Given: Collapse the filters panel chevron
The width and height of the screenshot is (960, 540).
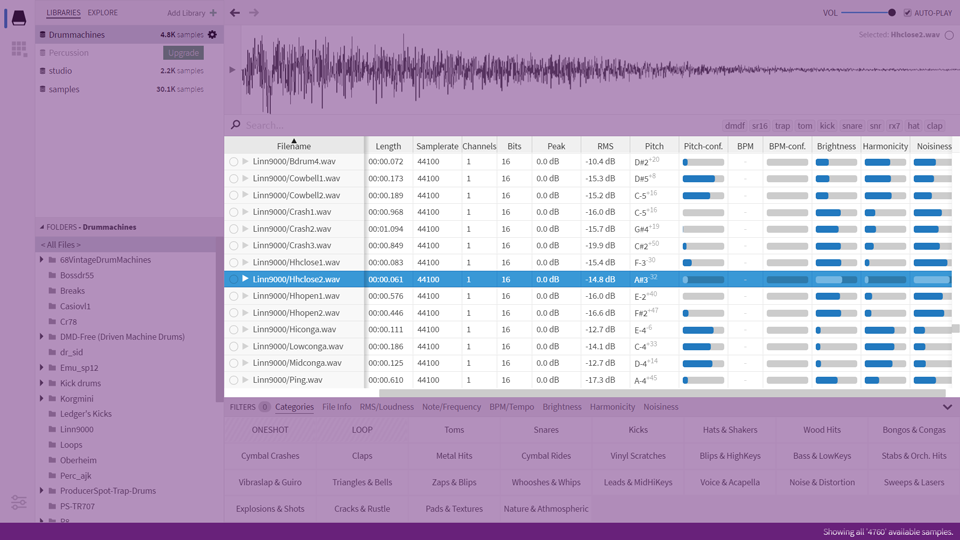Looking at the screenshot, I should point(947,407).
